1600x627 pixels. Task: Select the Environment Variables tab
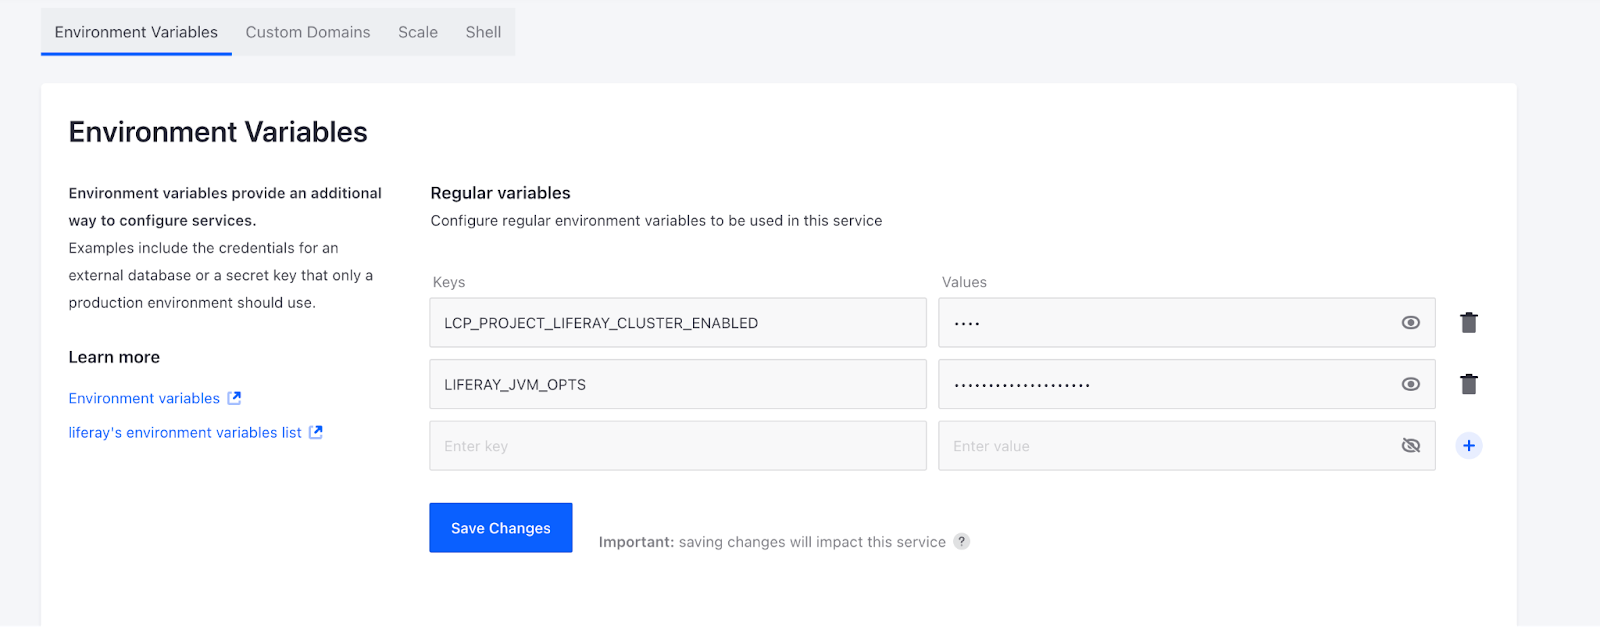136,32
